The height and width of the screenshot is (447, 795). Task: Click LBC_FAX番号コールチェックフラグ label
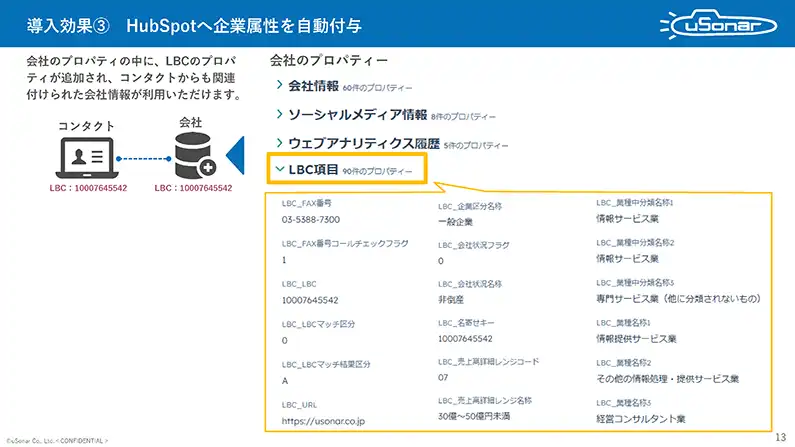tap(345, 243)
